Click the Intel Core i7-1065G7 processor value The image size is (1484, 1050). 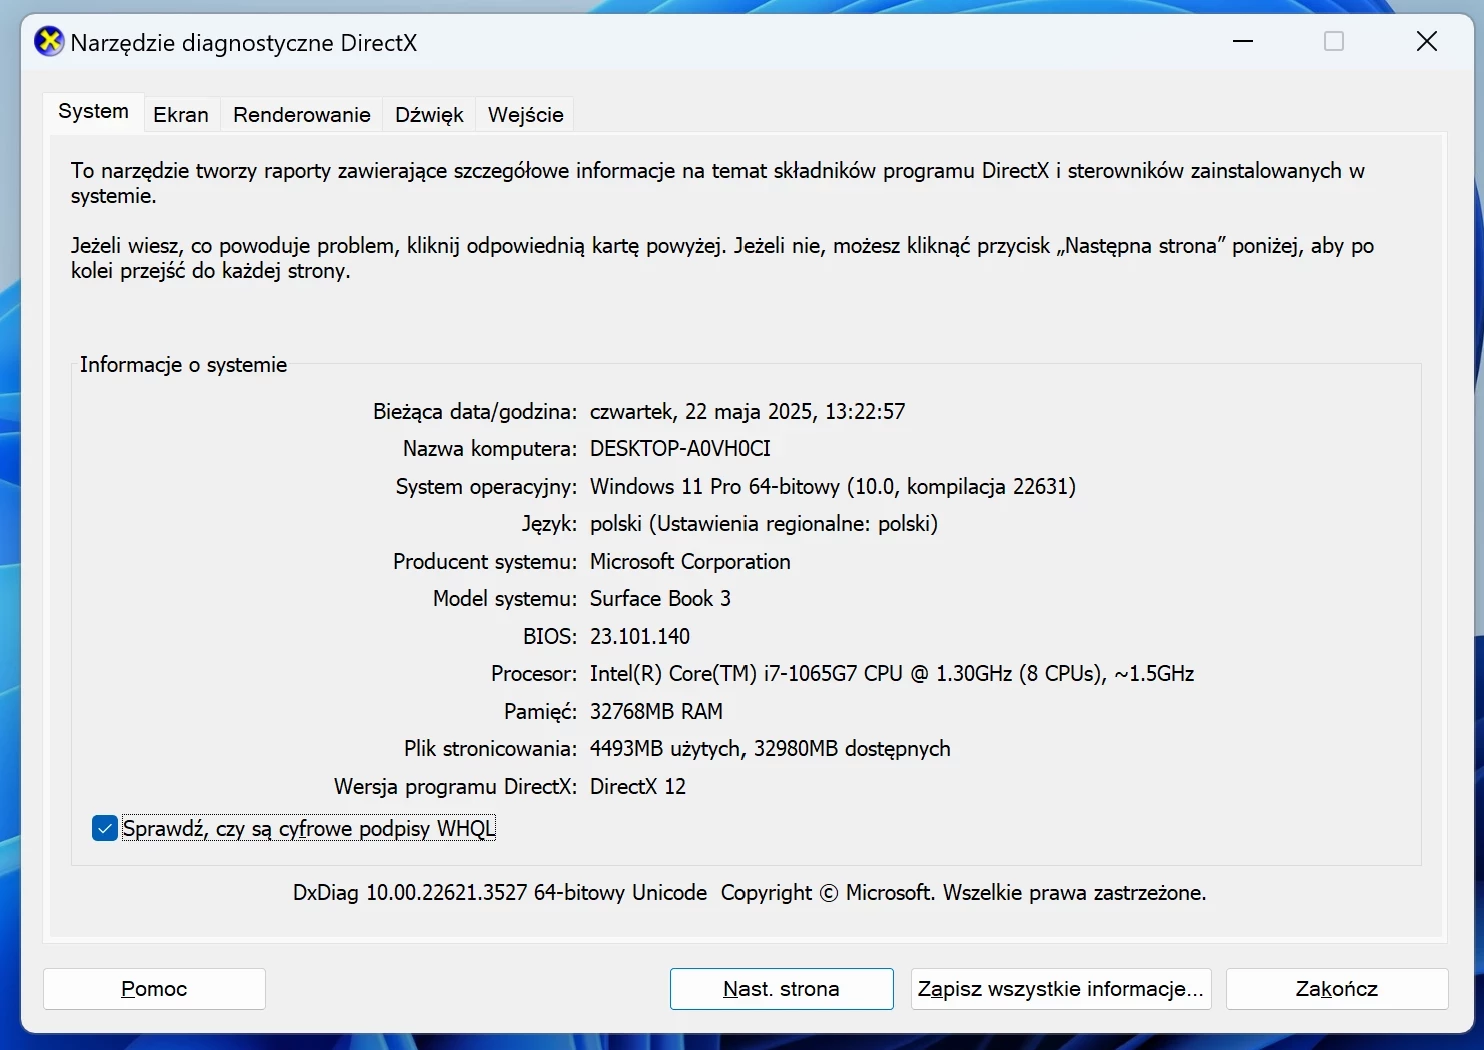pyautogui.click(x=892, y=674)
